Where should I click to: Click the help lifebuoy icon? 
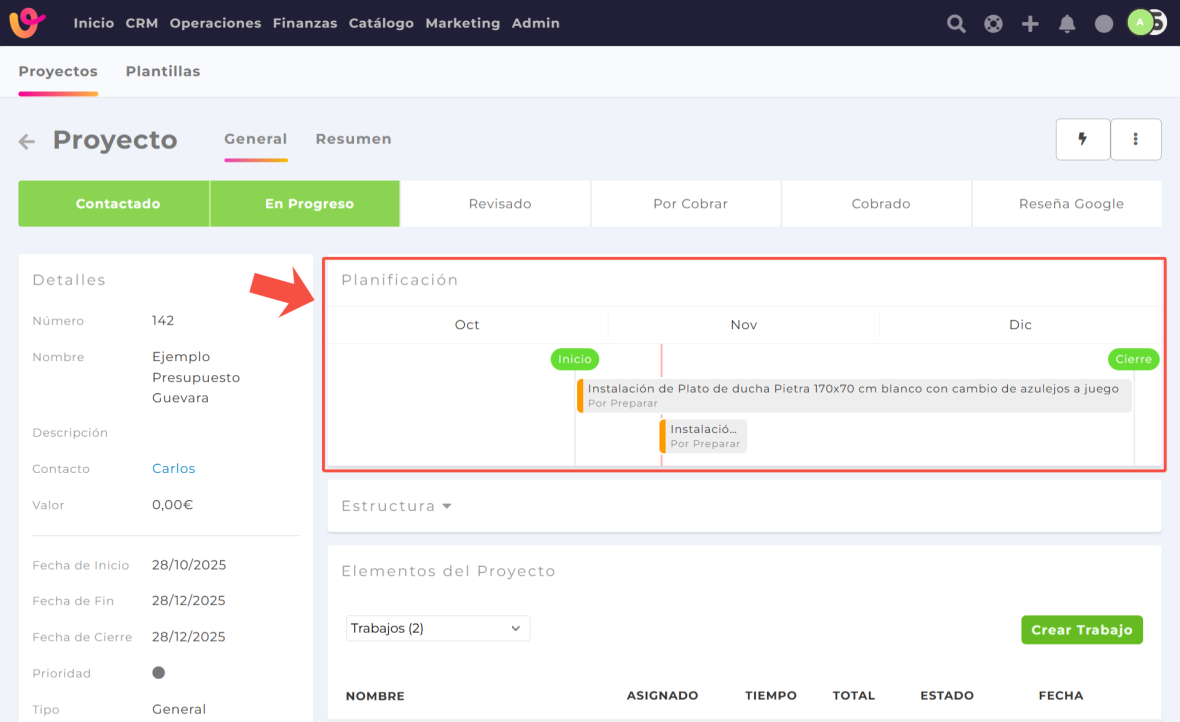[x=993, y=24]
